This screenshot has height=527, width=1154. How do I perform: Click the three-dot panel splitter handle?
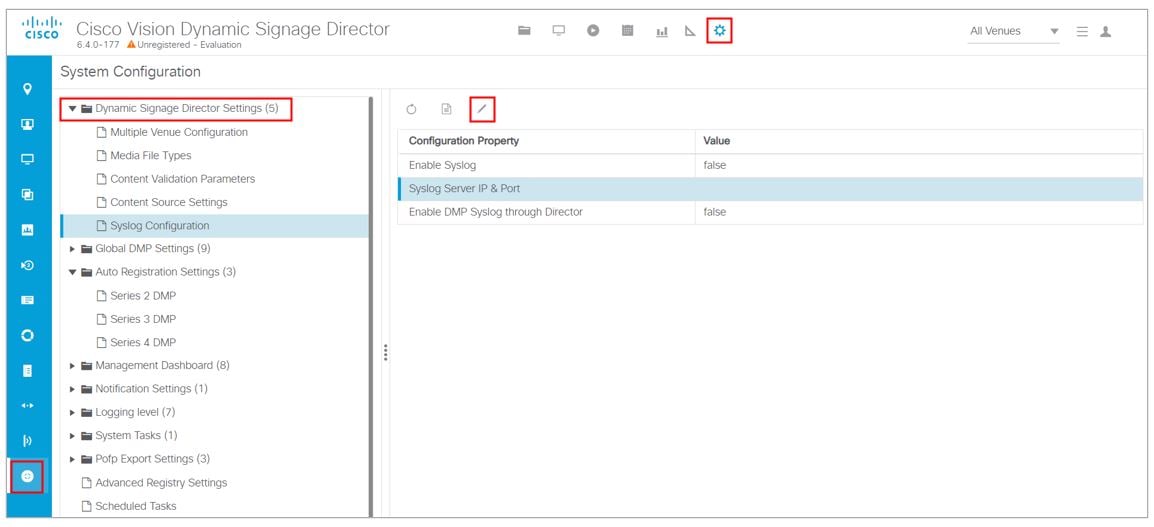click(x=385, y=354)
